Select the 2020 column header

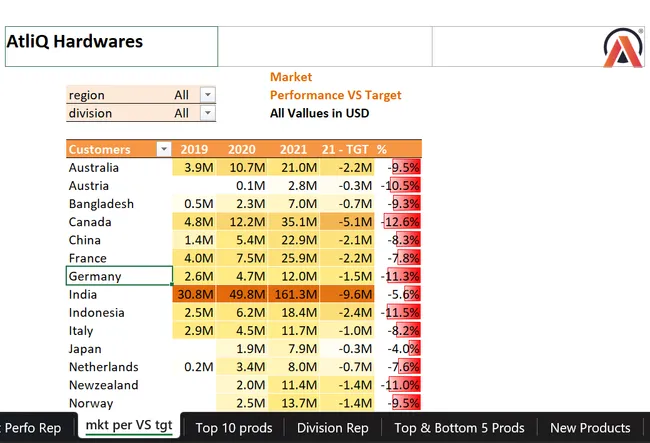(242, 149)
